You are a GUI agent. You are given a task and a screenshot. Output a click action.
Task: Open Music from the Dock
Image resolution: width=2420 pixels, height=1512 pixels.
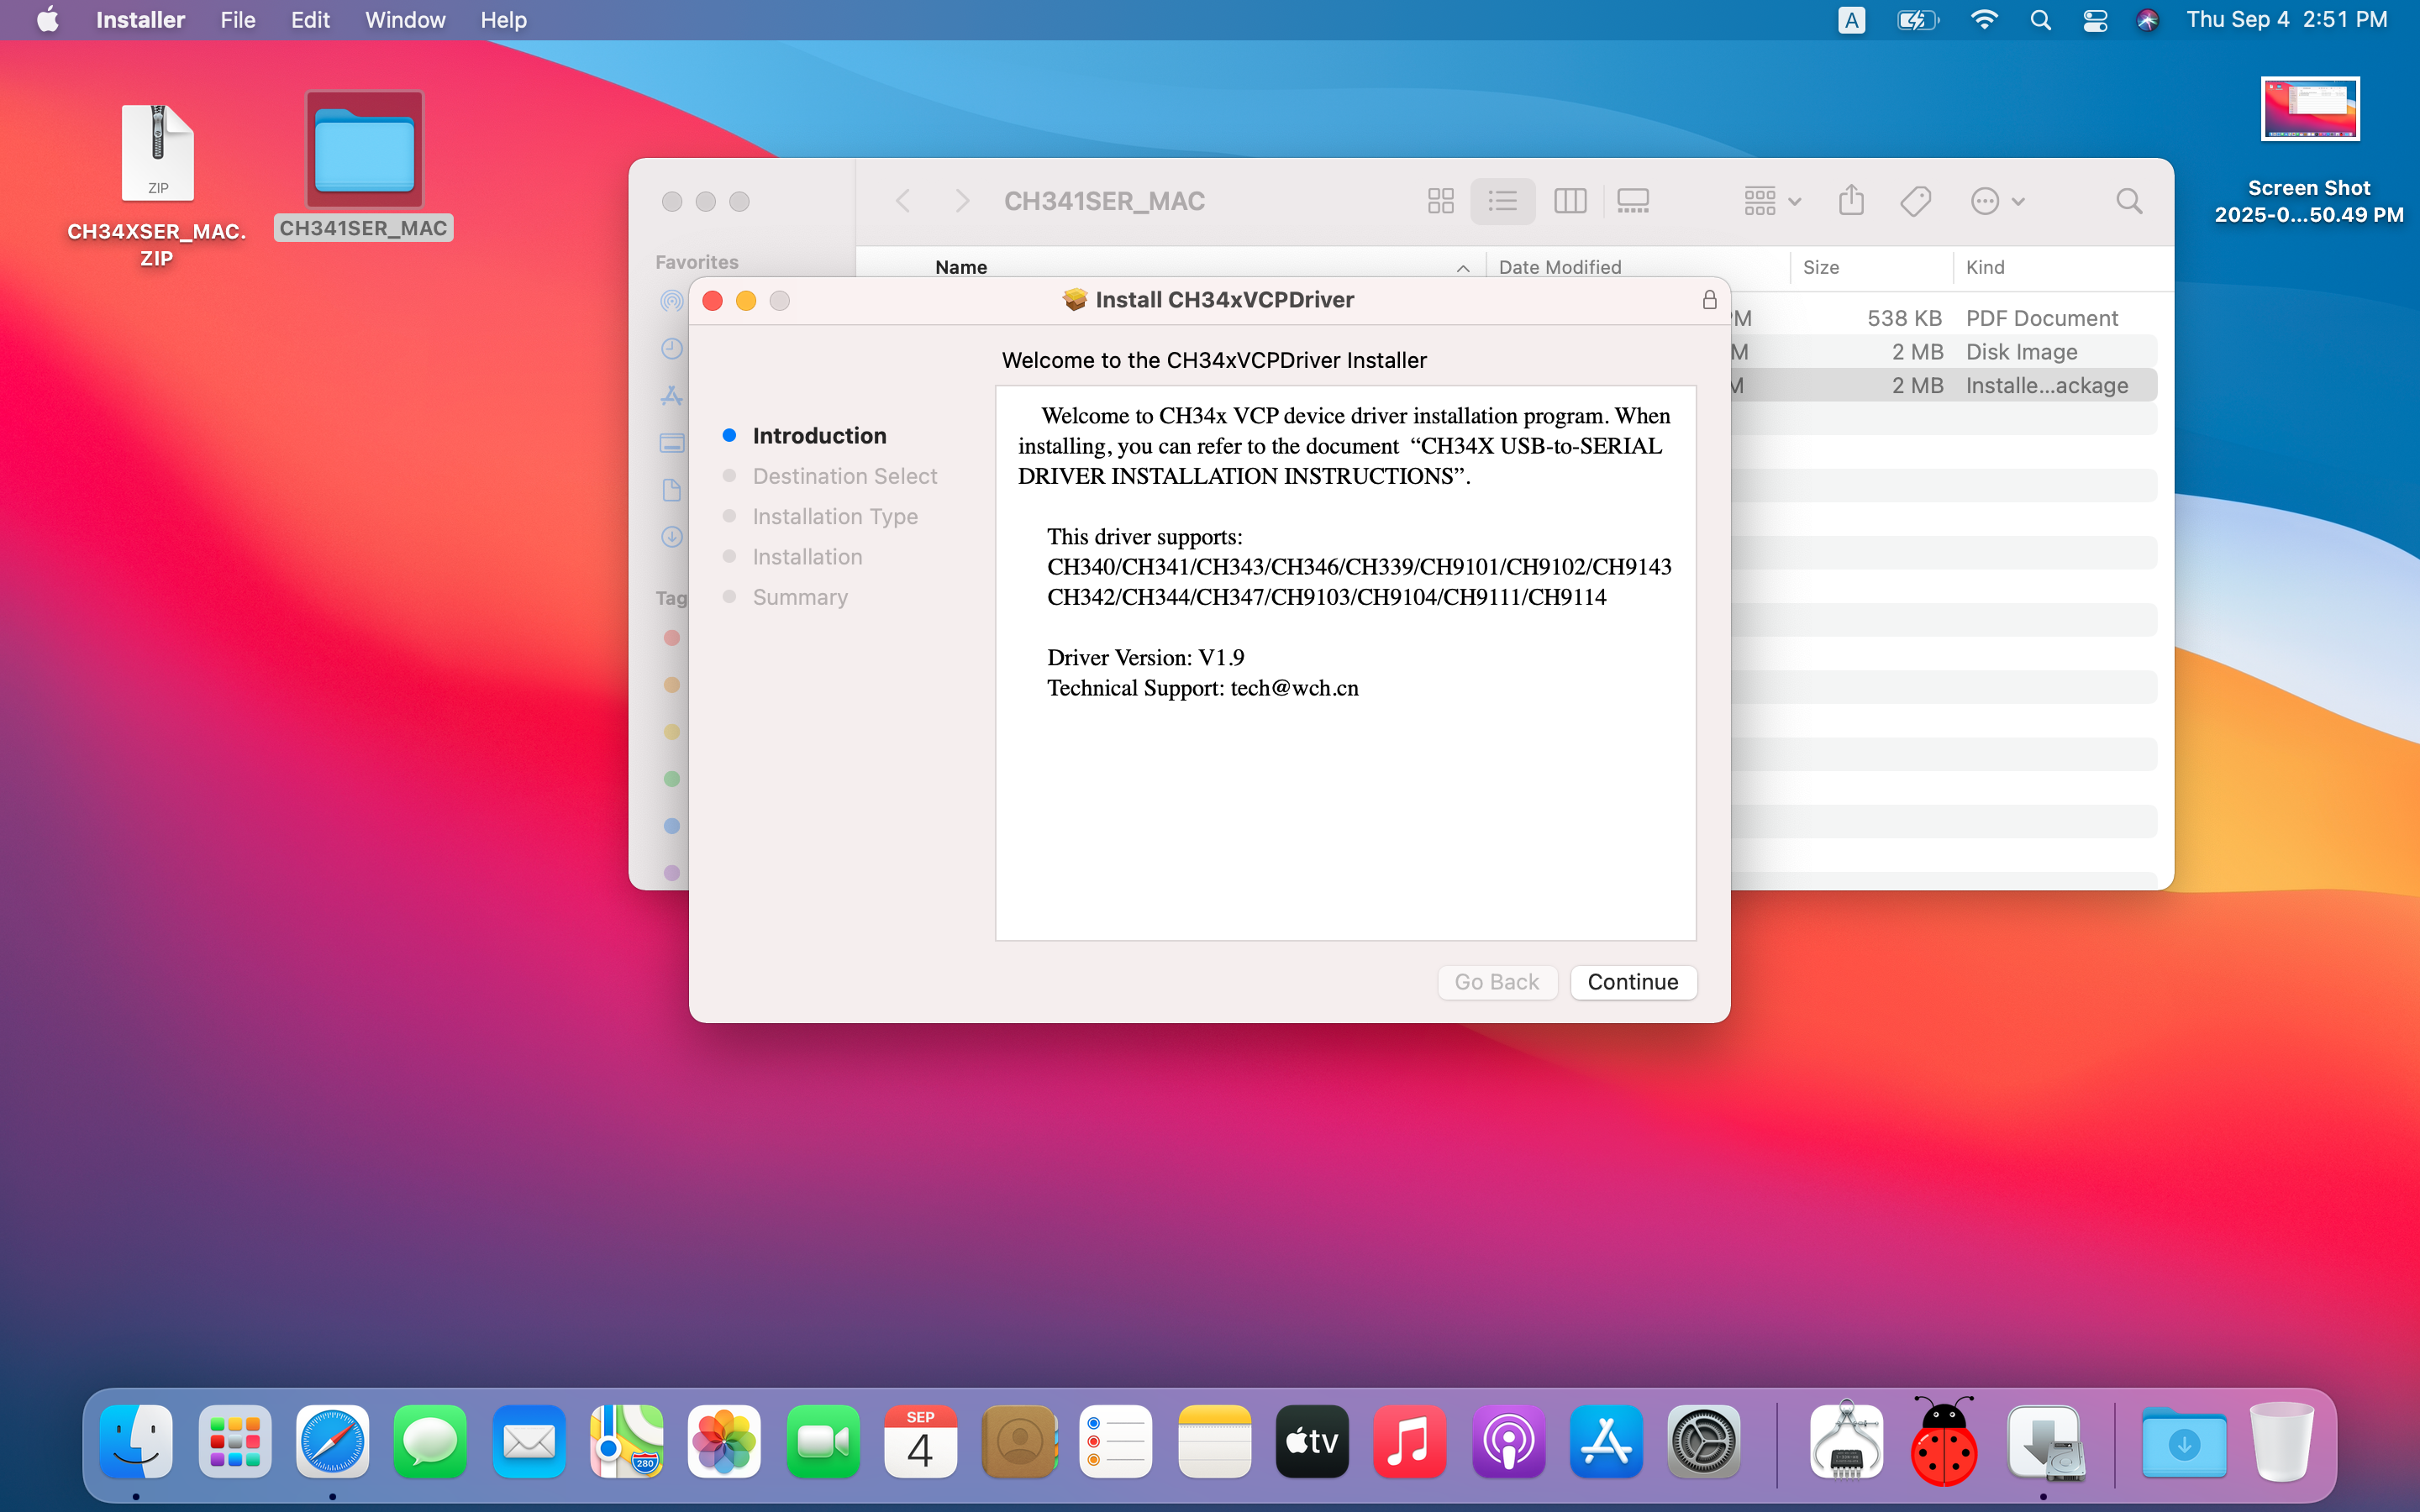(1410, 1441)
